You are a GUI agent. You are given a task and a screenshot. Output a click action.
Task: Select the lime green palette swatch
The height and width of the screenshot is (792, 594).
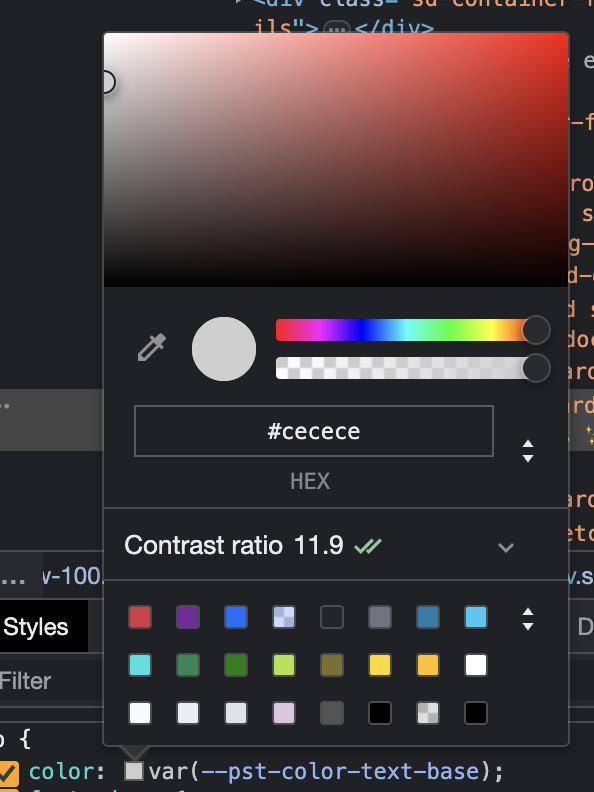(284, 665)
